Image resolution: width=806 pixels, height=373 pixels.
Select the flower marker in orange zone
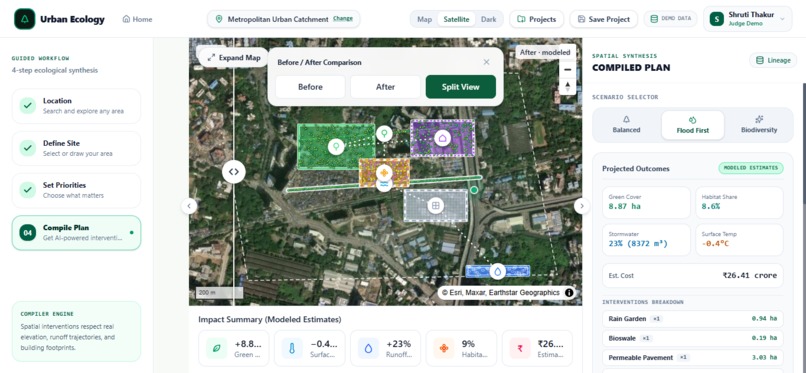383,172
